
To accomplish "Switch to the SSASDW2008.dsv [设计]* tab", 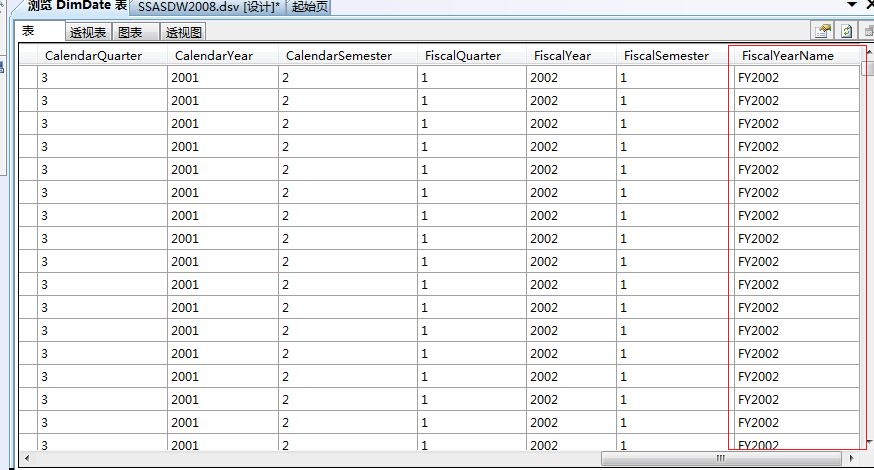I will click(208, 7).
